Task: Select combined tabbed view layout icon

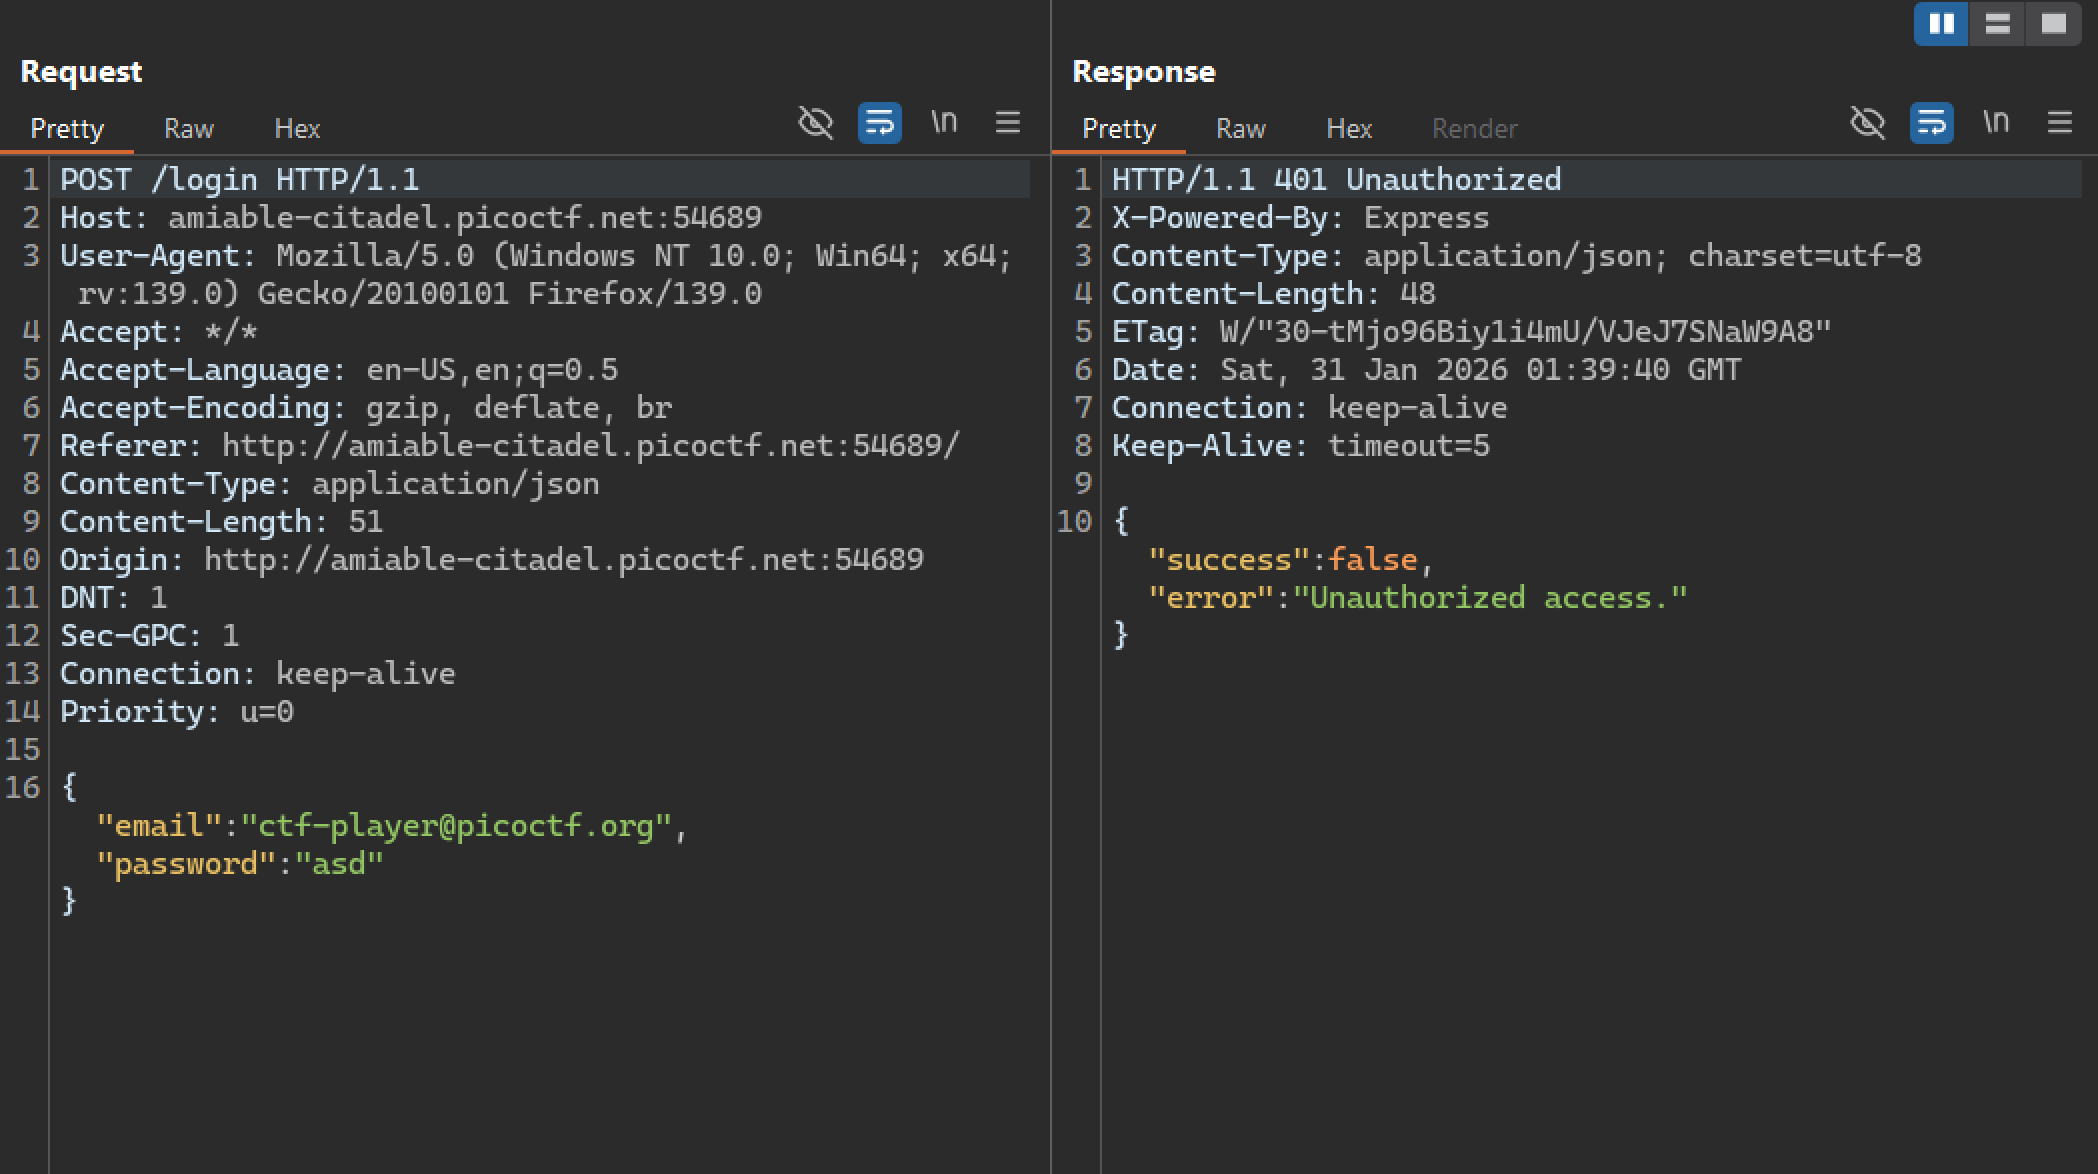Action: (x=2053, y=24)
